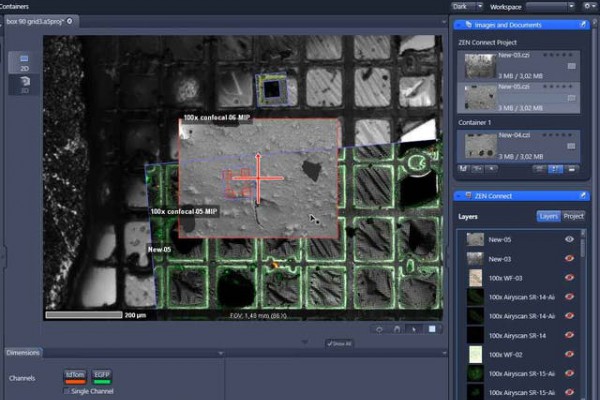Toggle visibility of the 100x WF-03 layer
This screenshot has height=400, width=600.
coord(569,278)
